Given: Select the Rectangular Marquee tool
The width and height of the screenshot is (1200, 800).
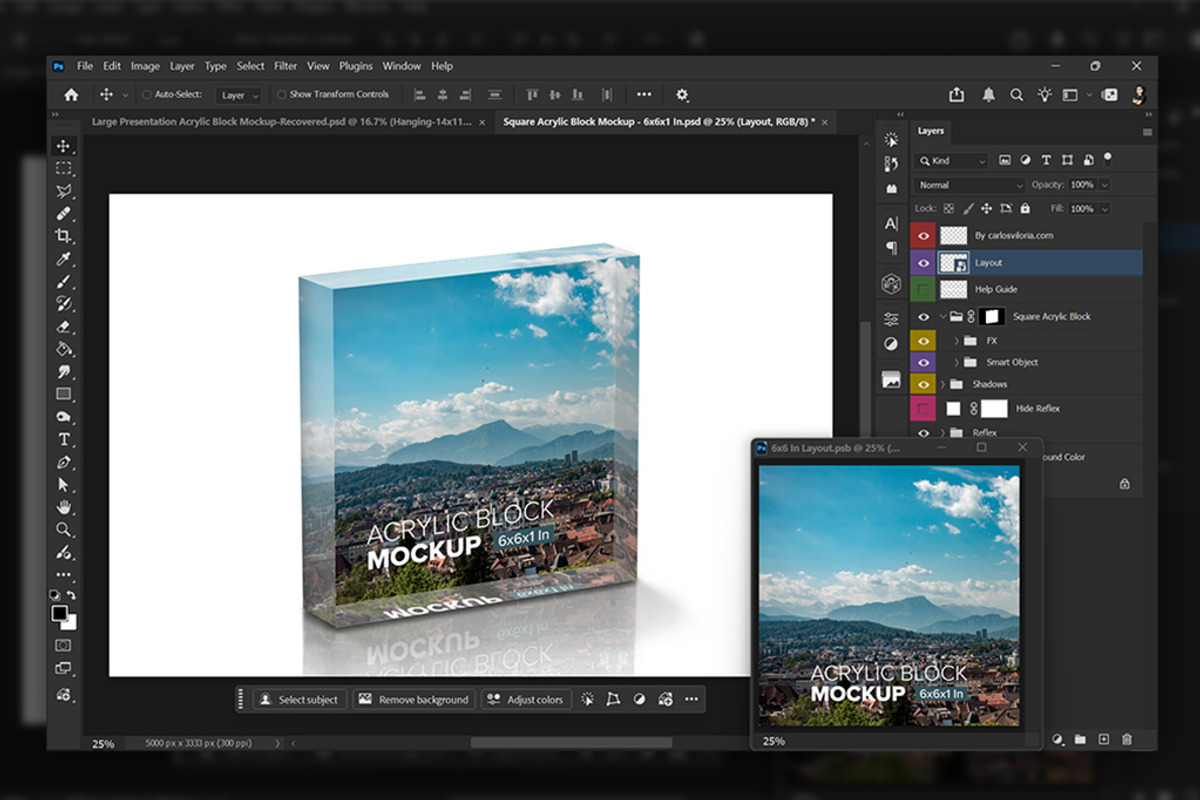Looking at the screenshot, I should (x=64, y=168).
